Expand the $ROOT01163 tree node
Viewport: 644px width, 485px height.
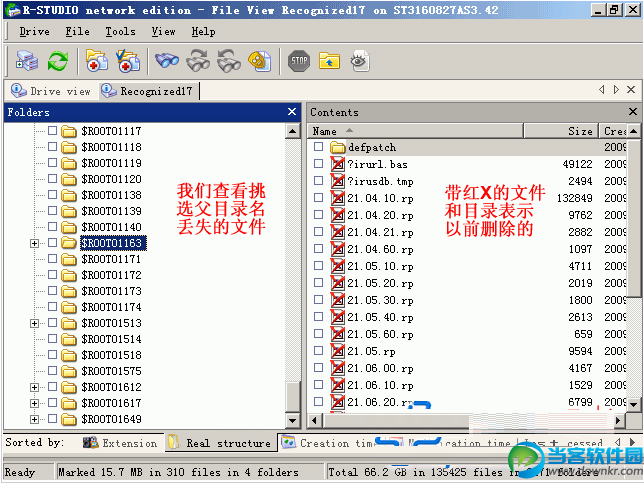pyautogui.click(x=34, y=243)
